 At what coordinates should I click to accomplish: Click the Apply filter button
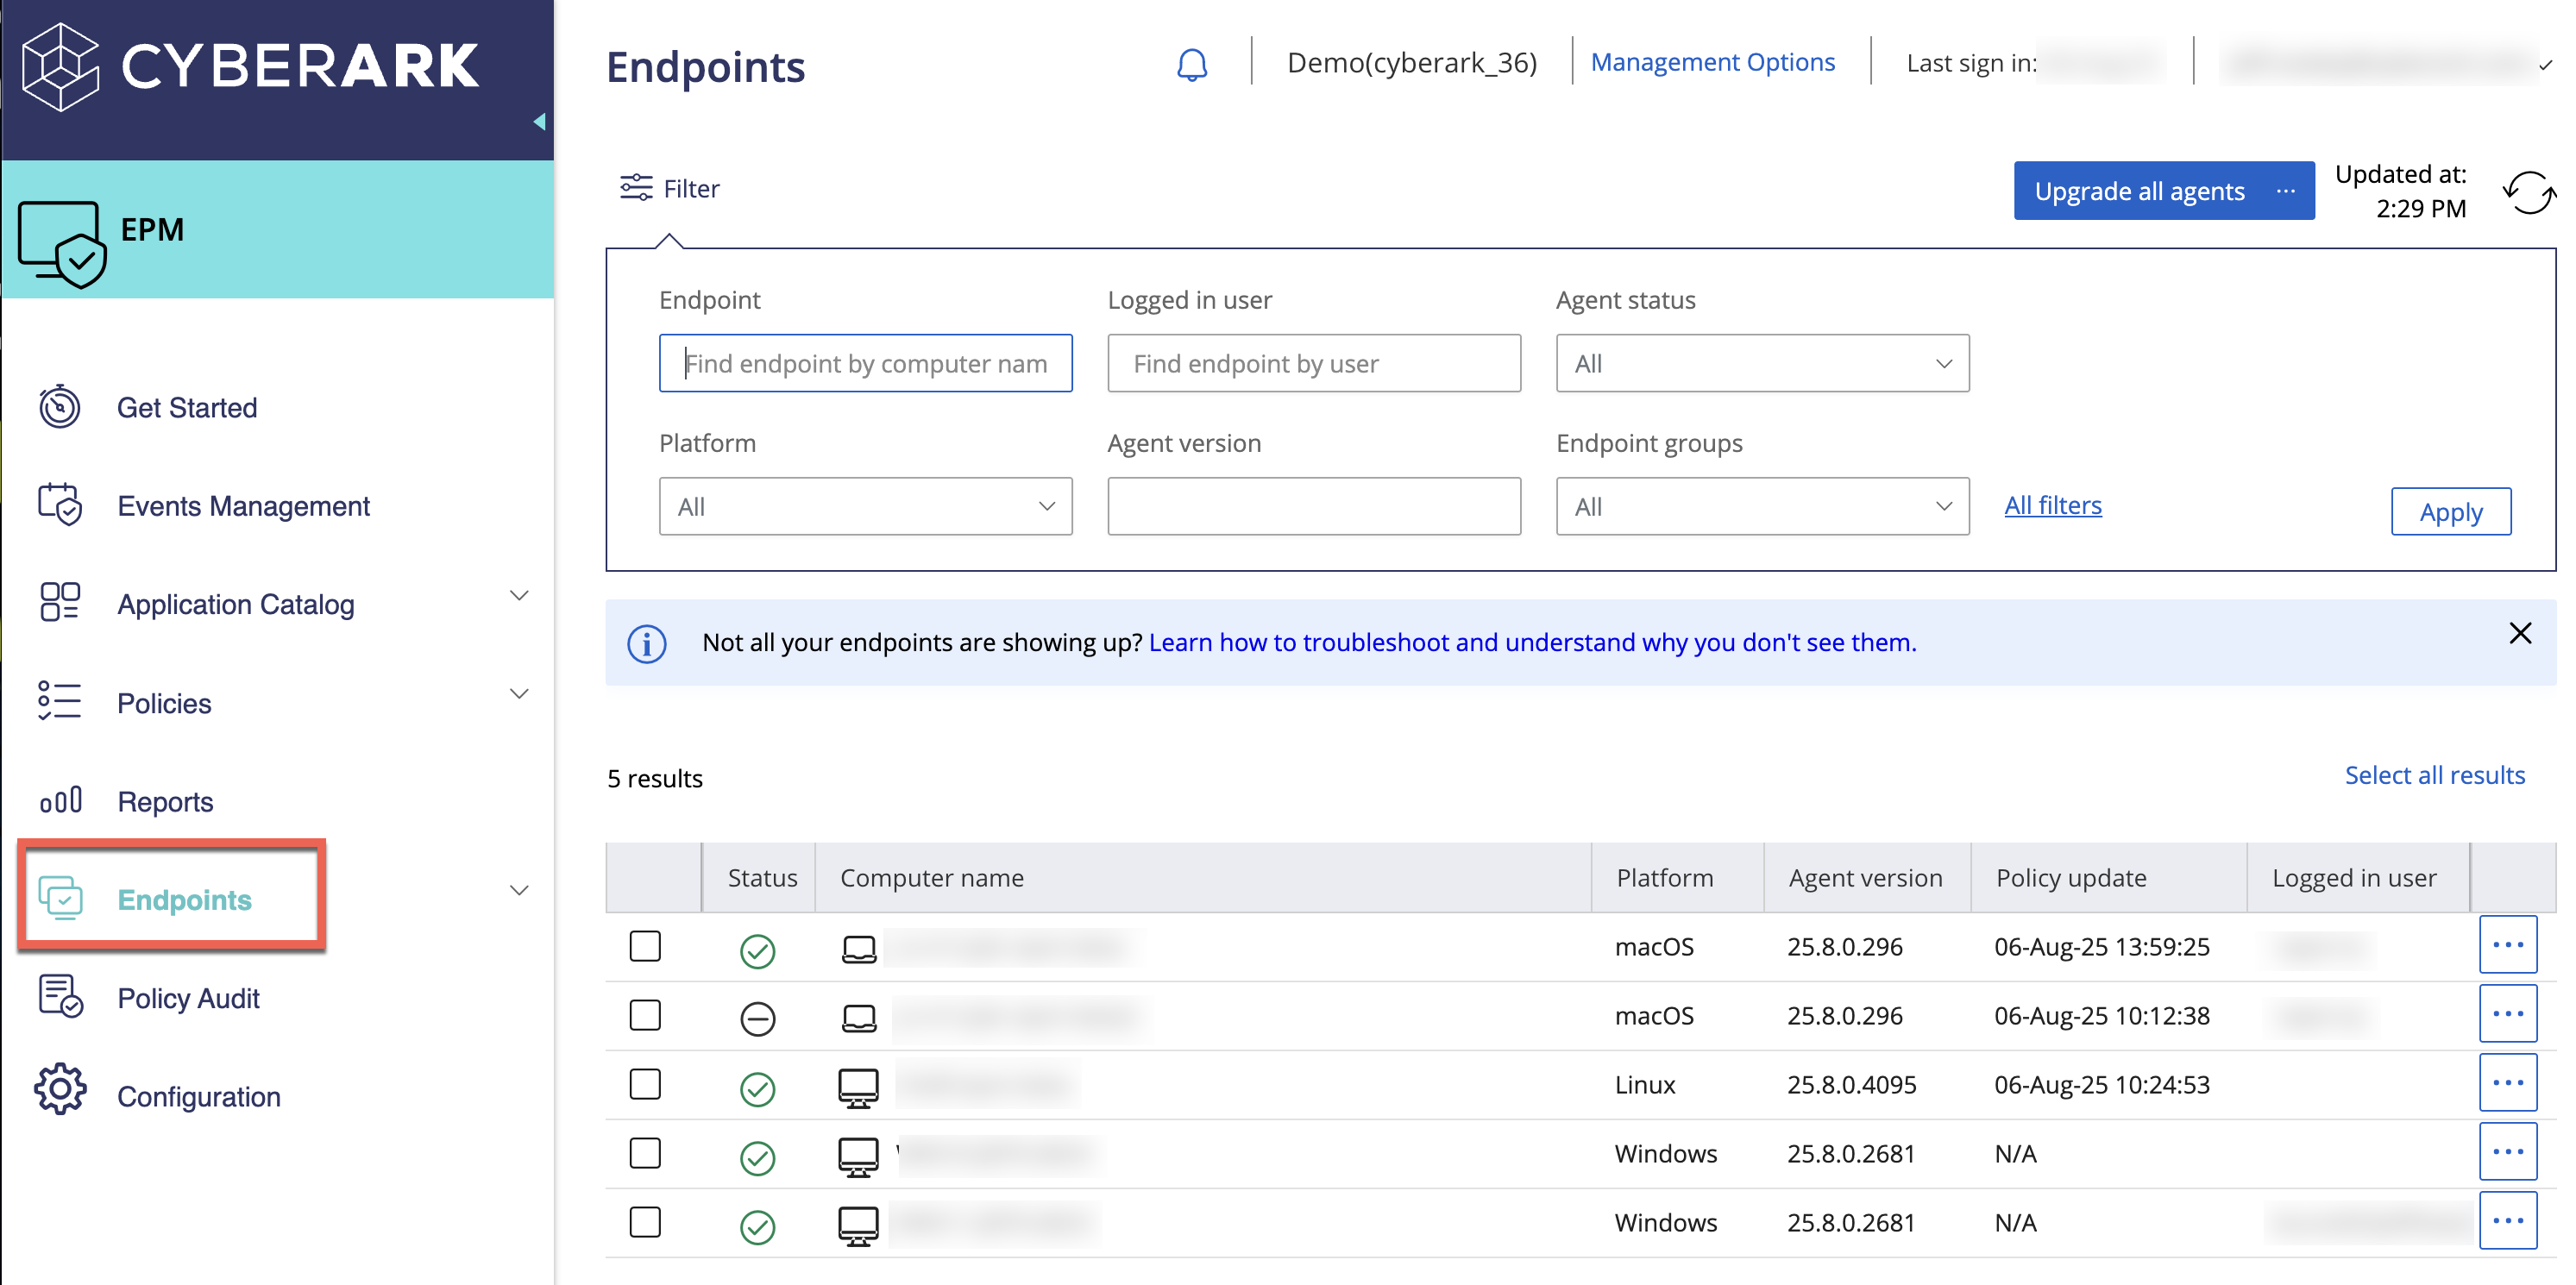[2451, 511]
